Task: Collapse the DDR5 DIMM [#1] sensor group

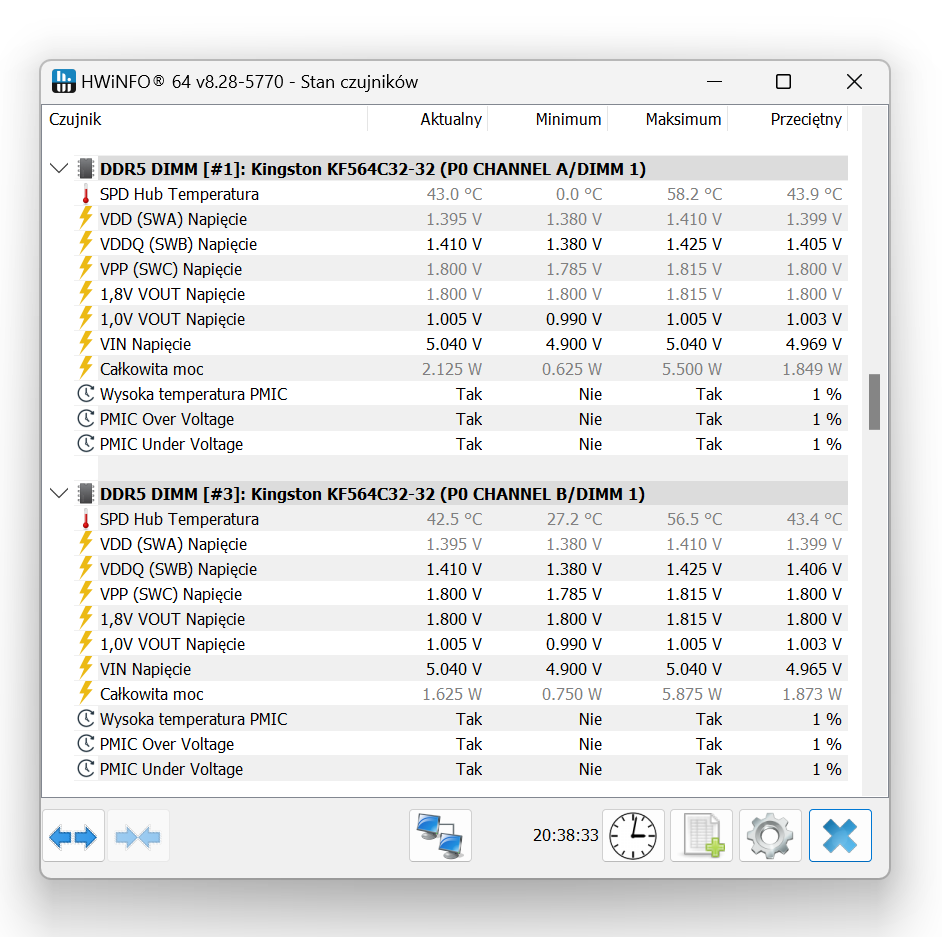Action: click(x=59, y=169)
